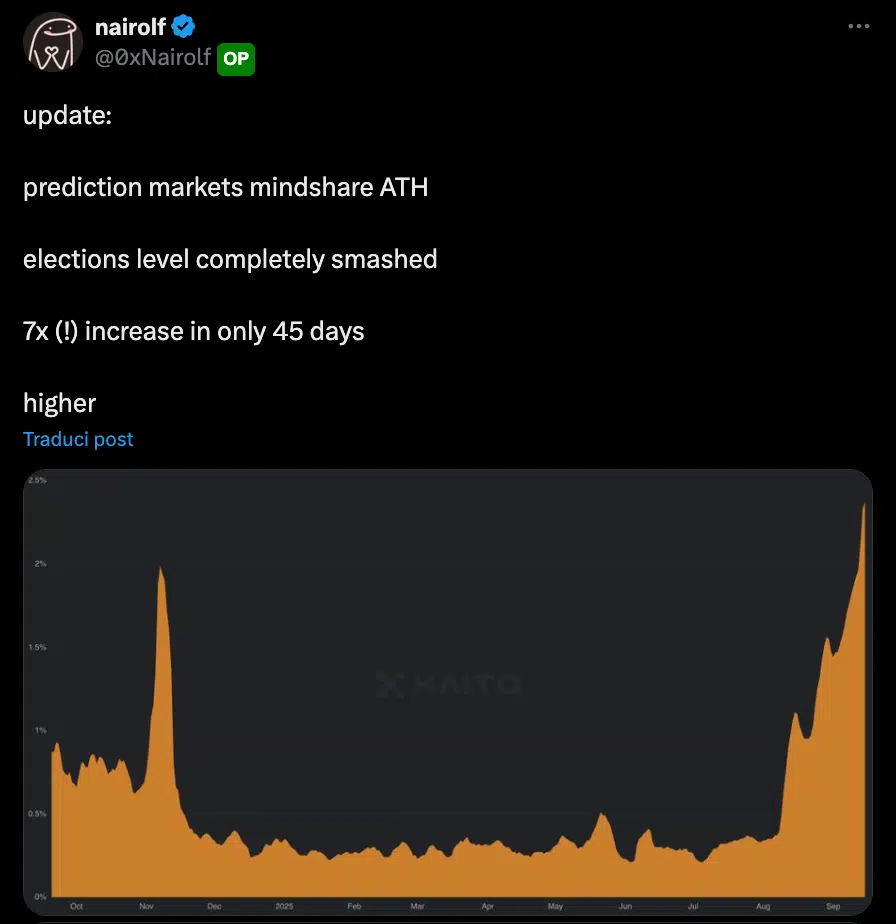Click the Kaito watermark logo on the chart
This screenshot has width=896, height=924.
coord(448,684)
